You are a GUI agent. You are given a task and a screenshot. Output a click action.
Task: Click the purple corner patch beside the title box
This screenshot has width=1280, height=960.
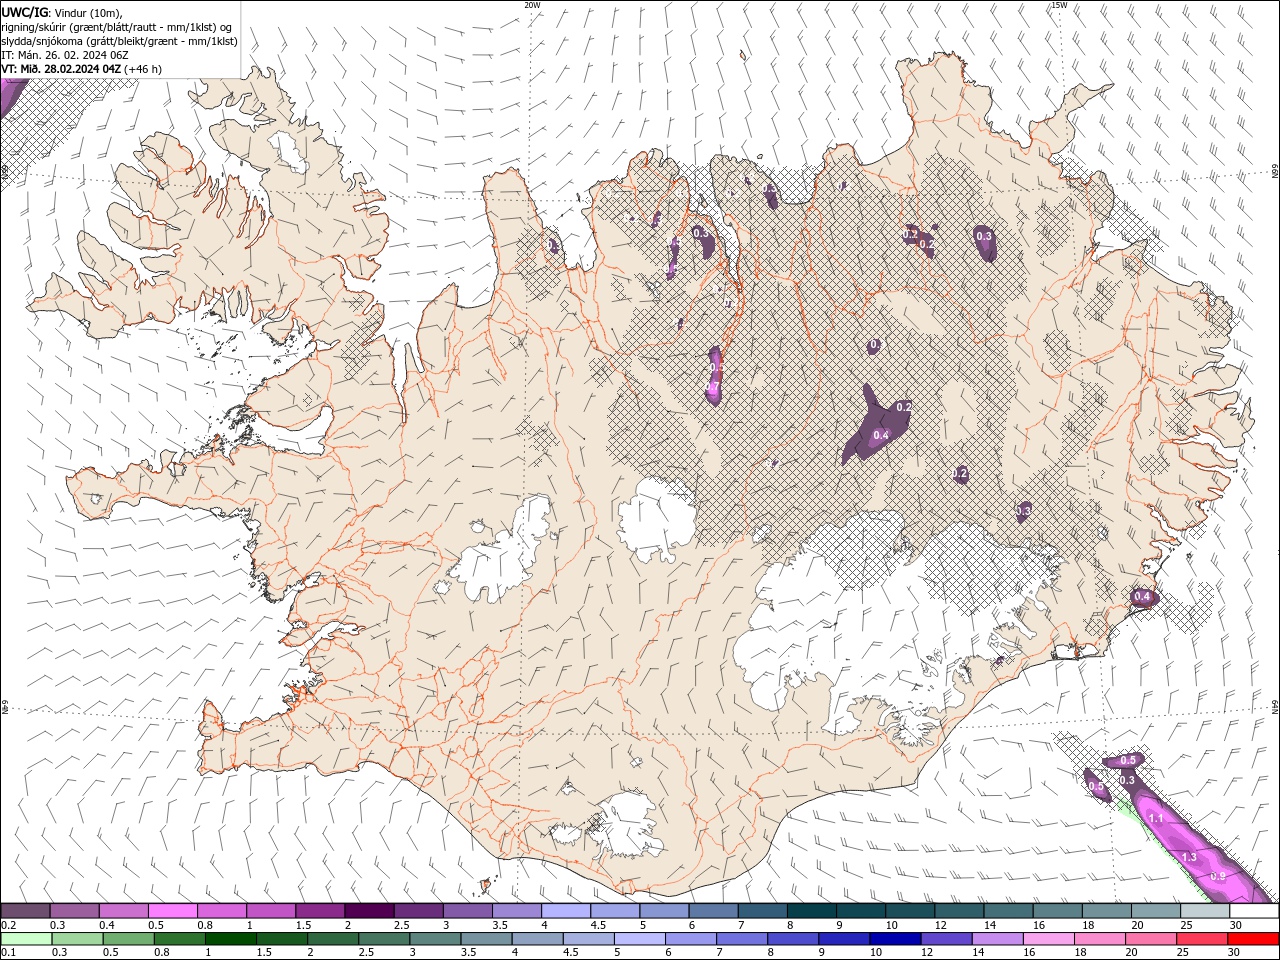click(x=10, y=95)
